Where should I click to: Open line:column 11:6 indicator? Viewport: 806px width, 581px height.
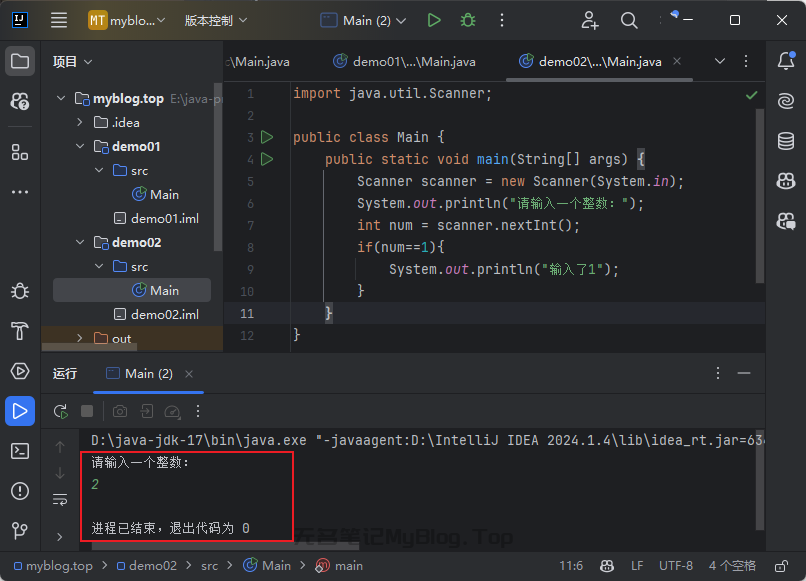pos(571,566)
